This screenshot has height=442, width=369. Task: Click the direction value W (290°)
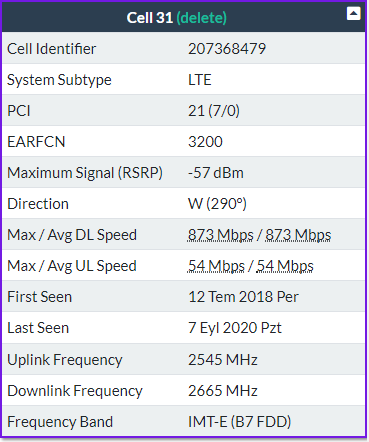pos(218,204)
